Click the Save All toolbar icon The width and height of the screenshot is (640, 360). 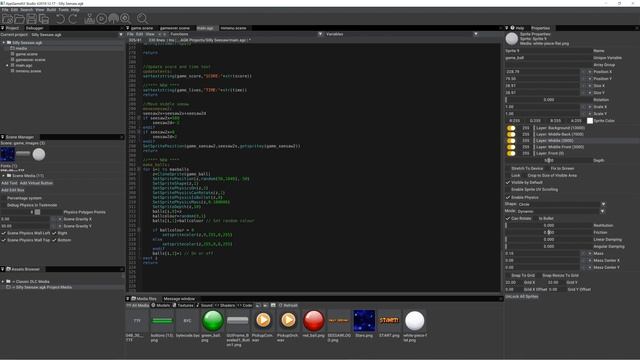point(43,18)
